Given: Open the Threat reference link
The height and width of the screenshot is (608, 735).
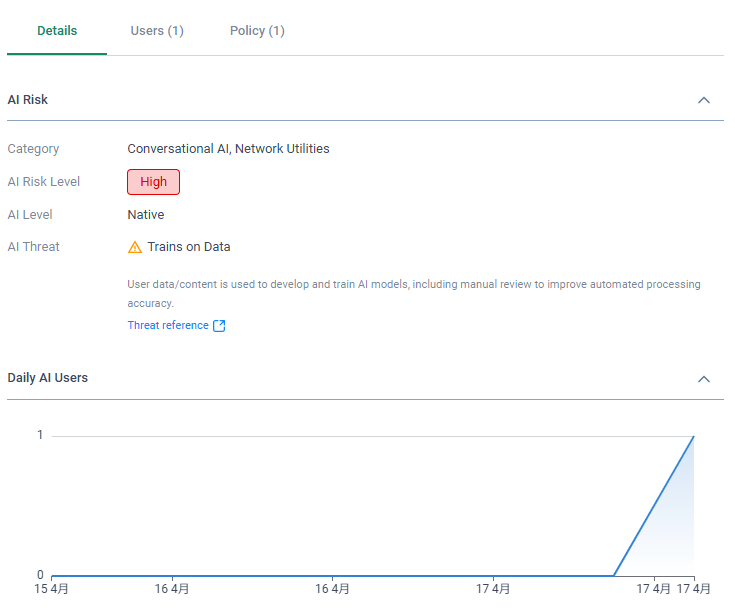Looking at the screenshot, I should [x=168, y=326].
